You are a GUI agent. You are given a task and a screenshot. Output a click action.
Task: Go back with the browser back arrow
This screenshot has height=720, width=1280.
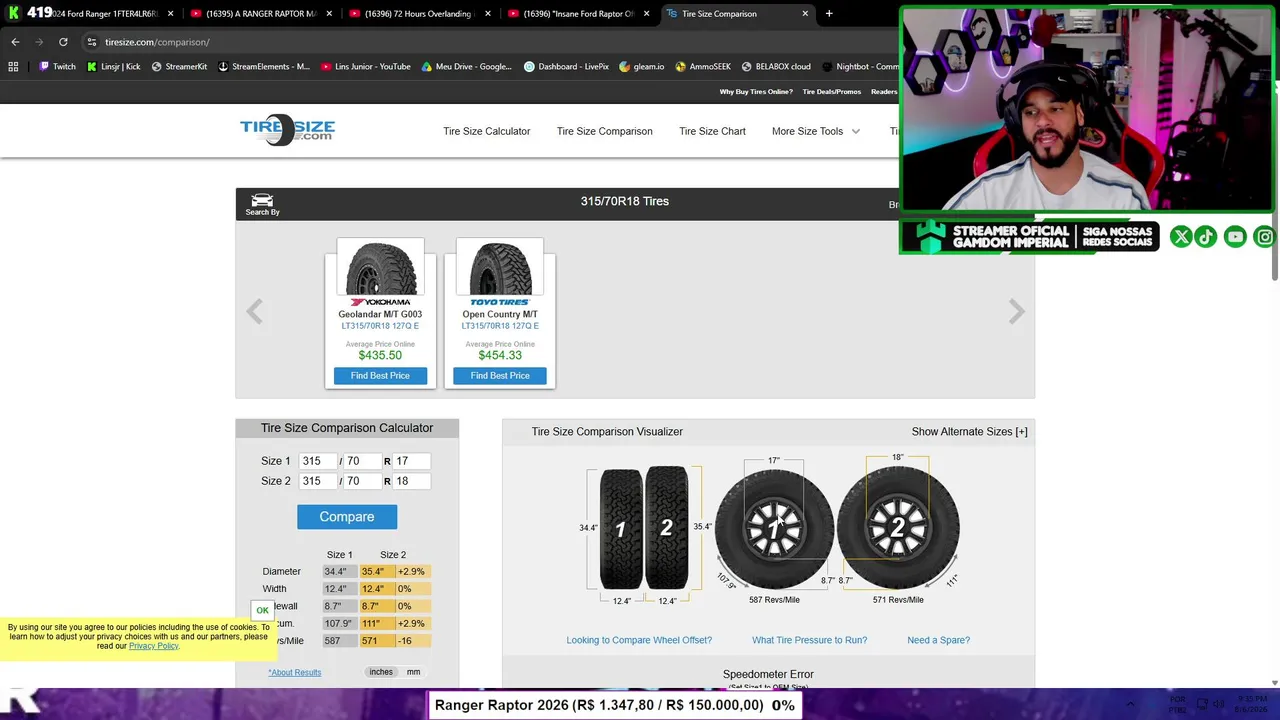(x=15, y=42)
